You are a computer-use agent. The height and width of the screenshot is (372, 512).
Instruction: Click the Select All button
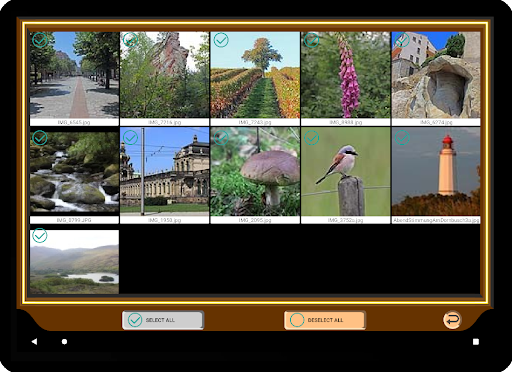[x=163, y=320]
